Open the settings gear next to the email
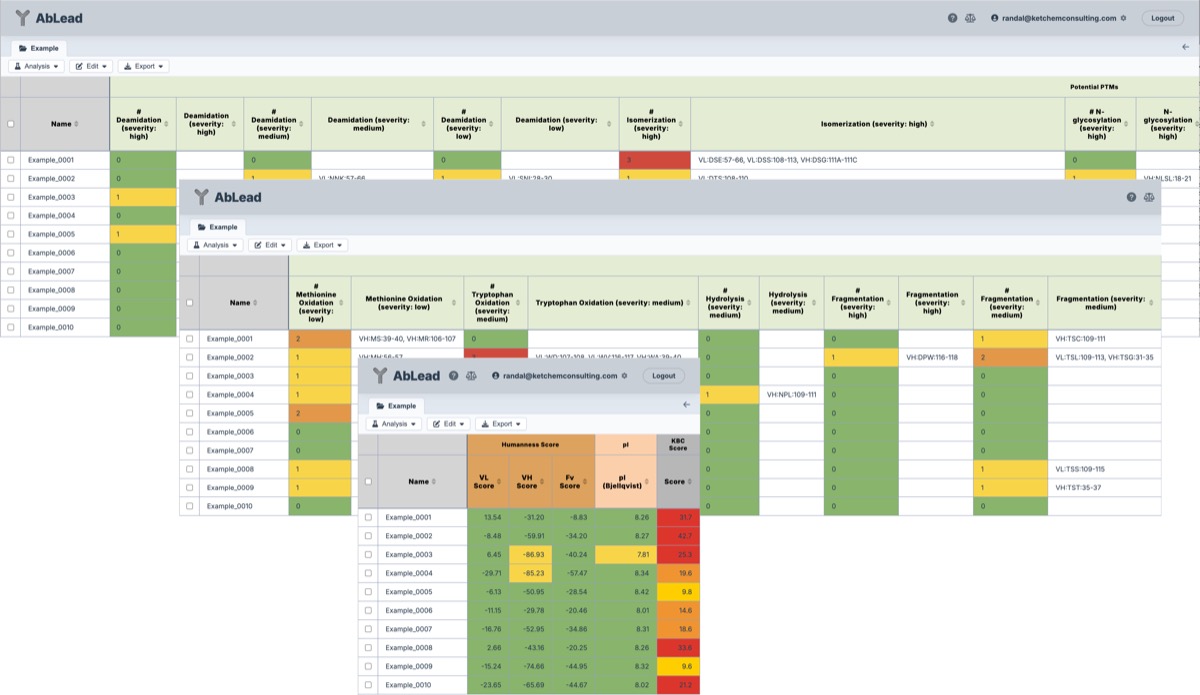This screenshot has width=1200, height=695. 623,376
